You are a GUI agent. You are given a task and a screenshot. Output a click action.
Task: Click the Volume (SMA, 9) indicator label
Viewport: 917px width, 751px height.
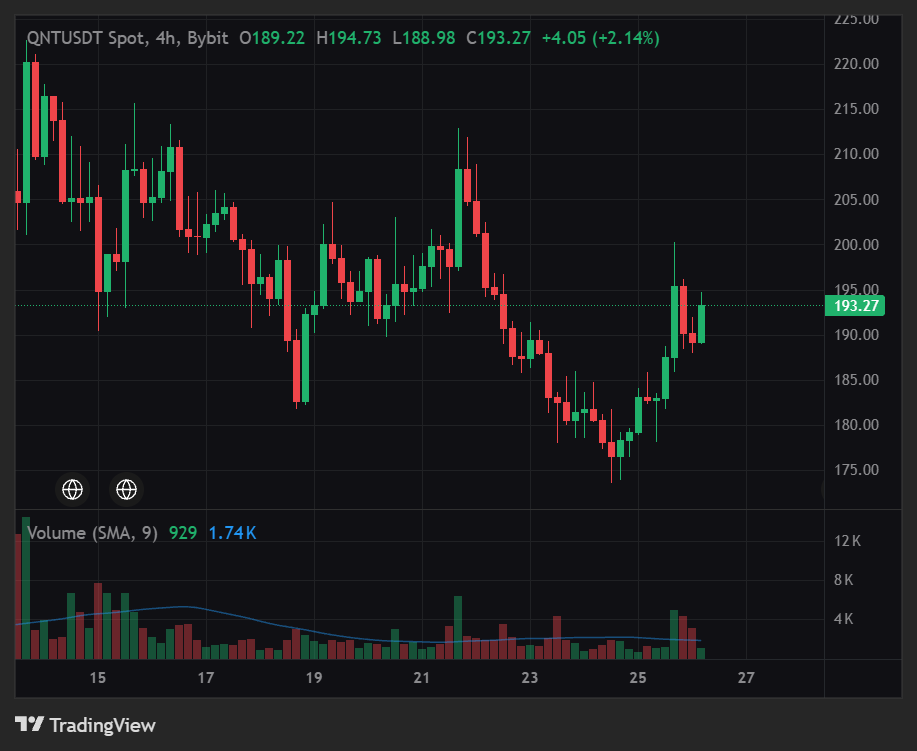[x=92, y=533]
